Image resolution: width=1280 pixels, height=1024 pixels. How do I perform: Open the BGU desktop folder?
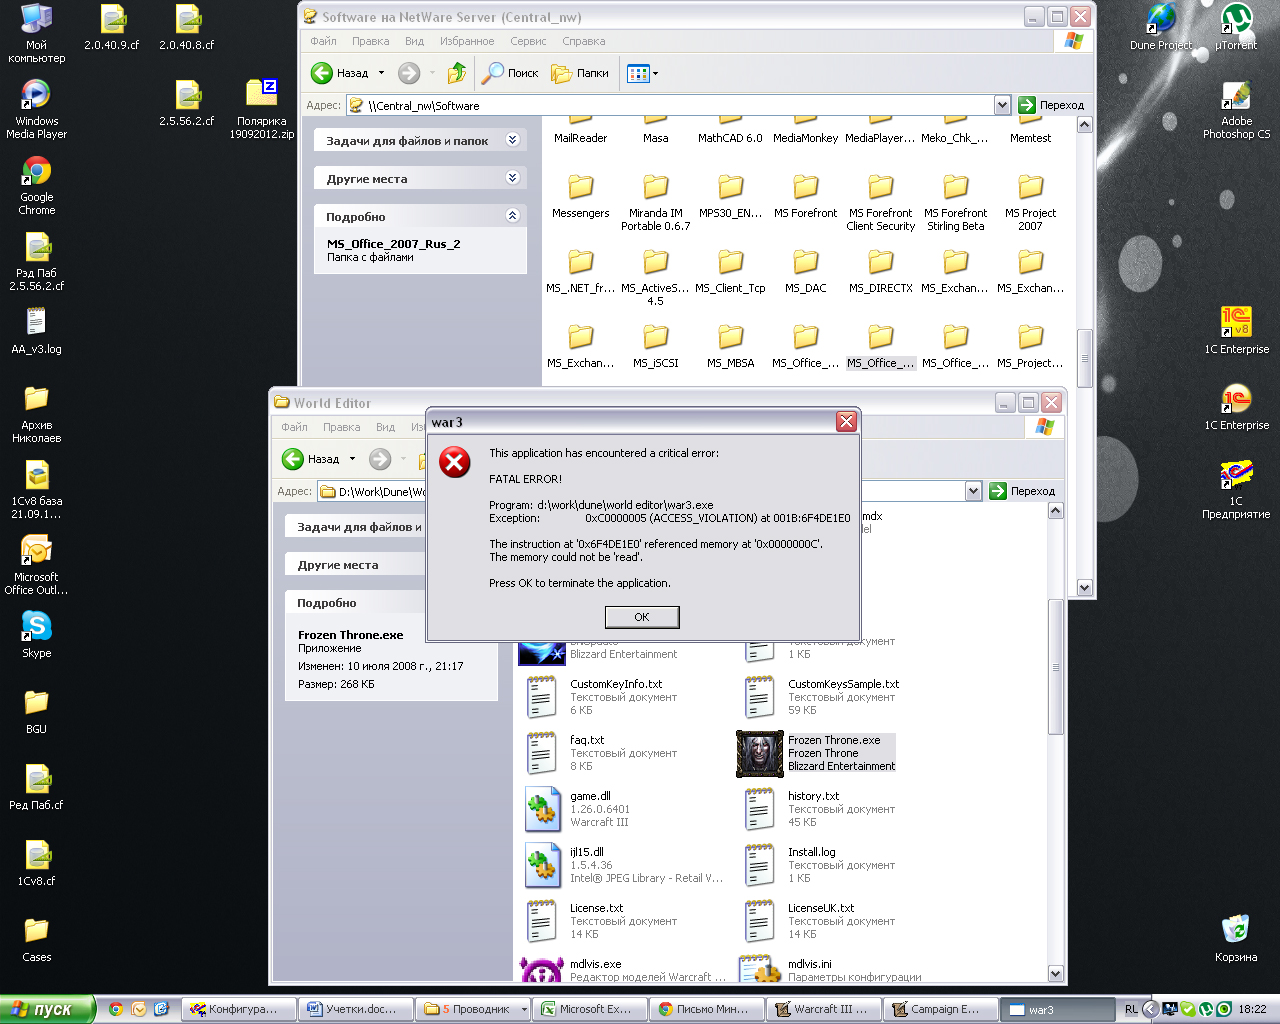[x=37, y=712]
